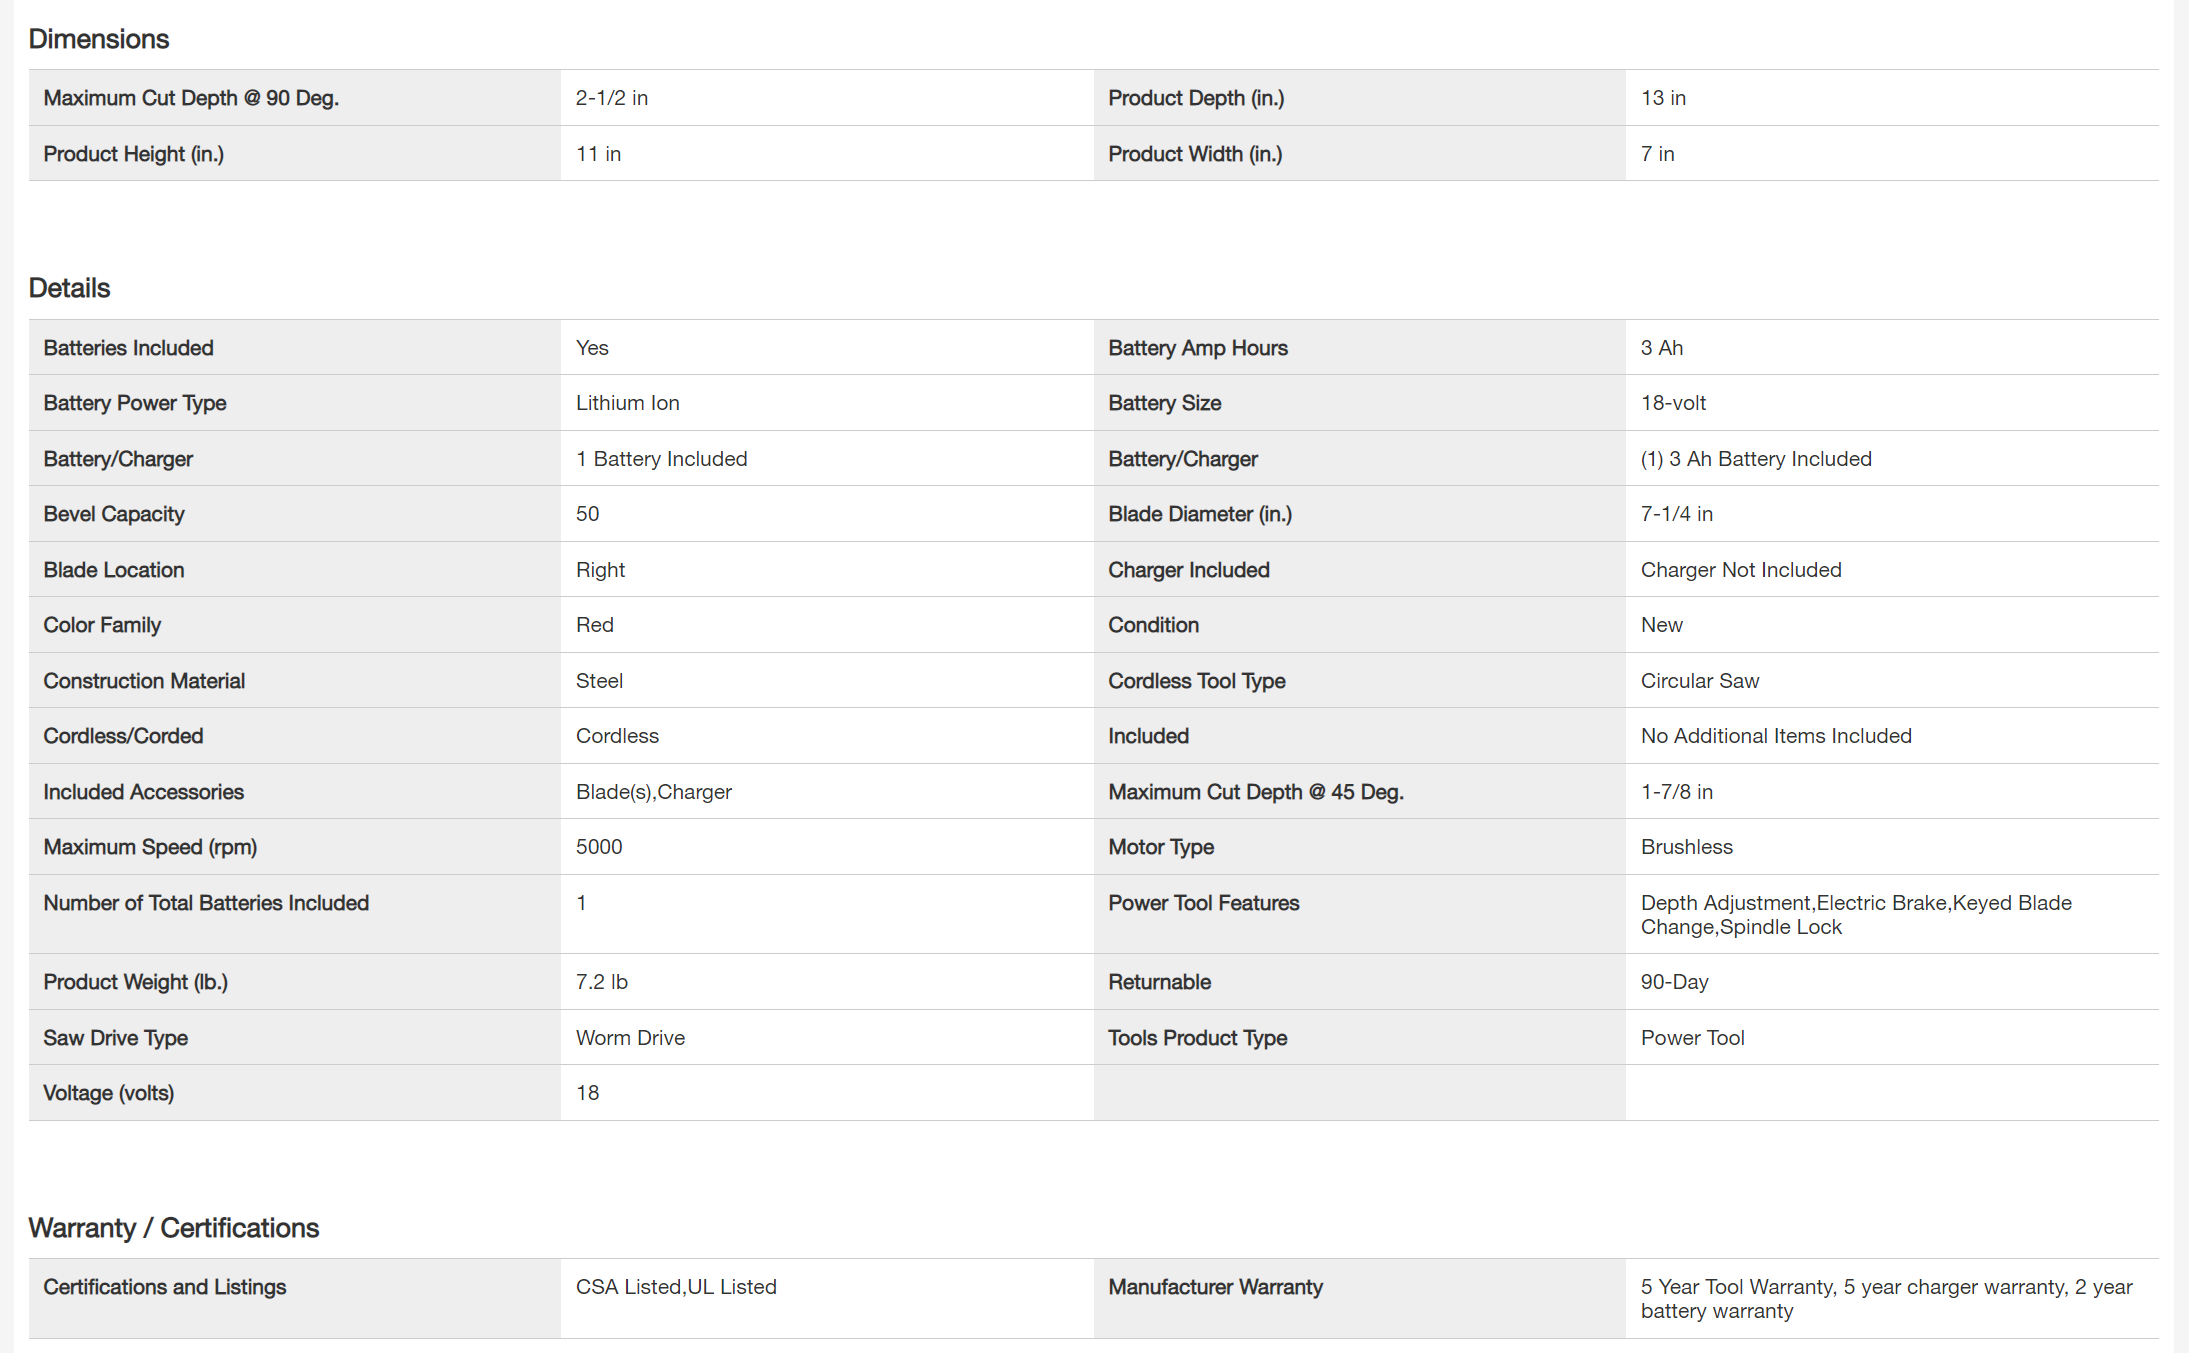
Task: Click the Dimensions section heading
Action: pos(98,39)
